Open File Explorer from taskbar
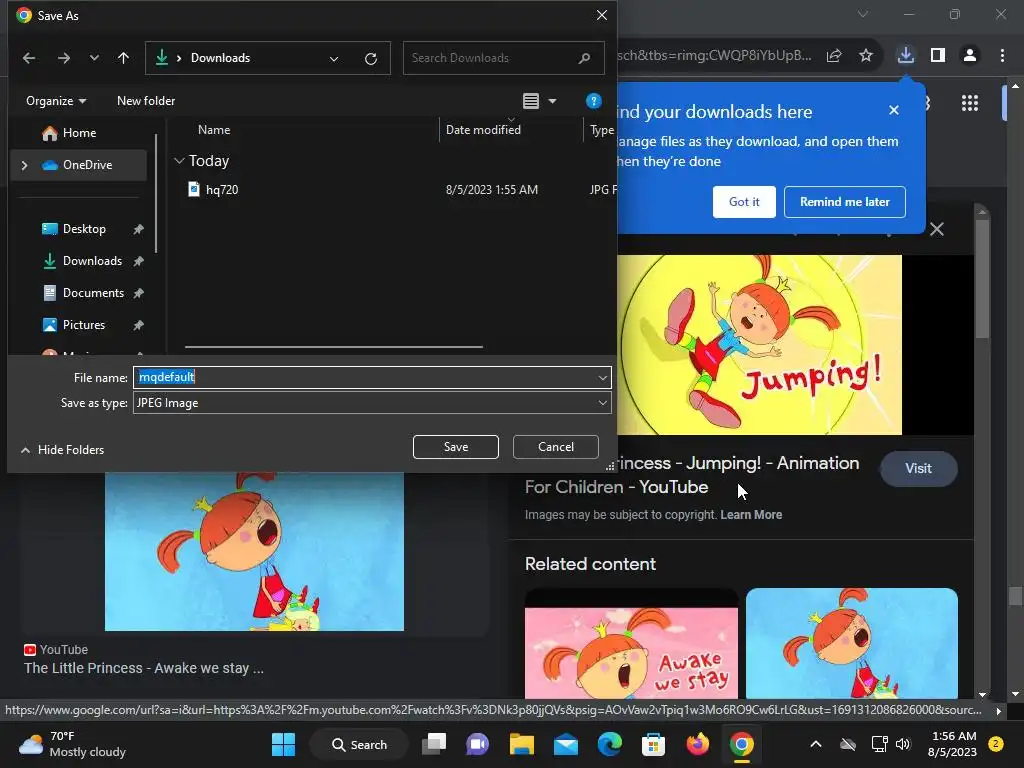This screenshot has height=768, width=1024. point(522,744)
